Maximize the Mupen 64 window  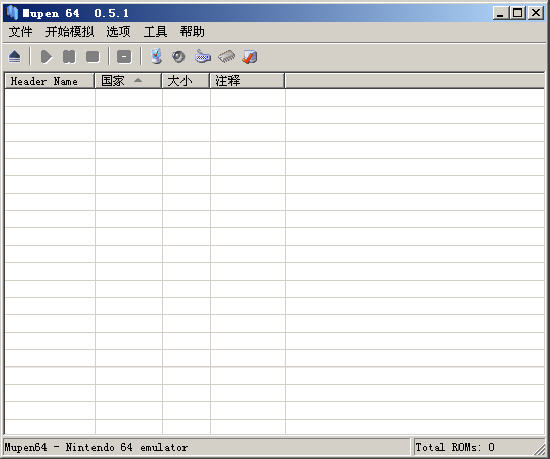click(x=518, y=13)
